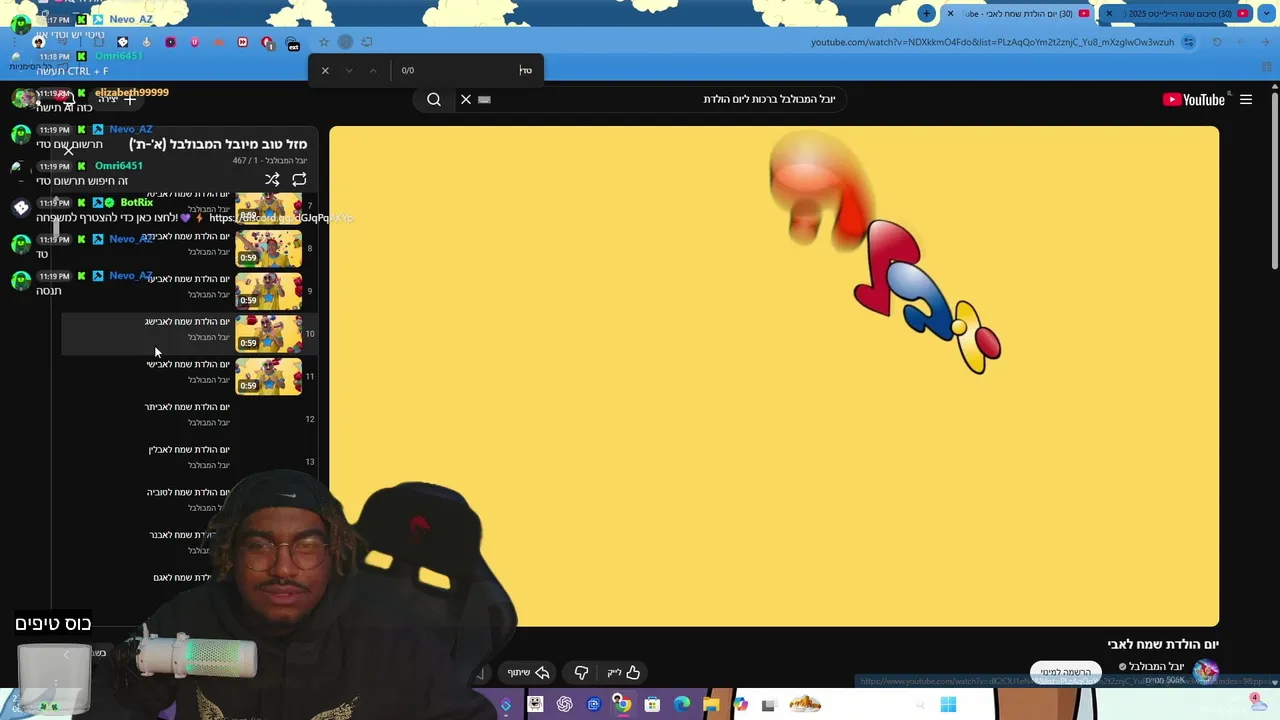Bookmark this page with the star
This screenshot has height=720, width=1280.
point(324,42)
